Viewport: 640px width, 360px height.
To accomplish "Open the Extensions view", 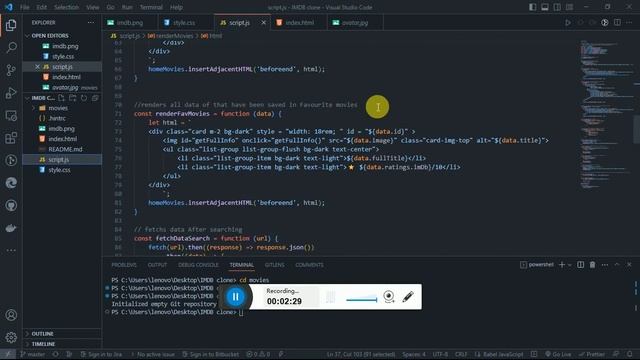I will pyautogui.click(x=11, y=138).
